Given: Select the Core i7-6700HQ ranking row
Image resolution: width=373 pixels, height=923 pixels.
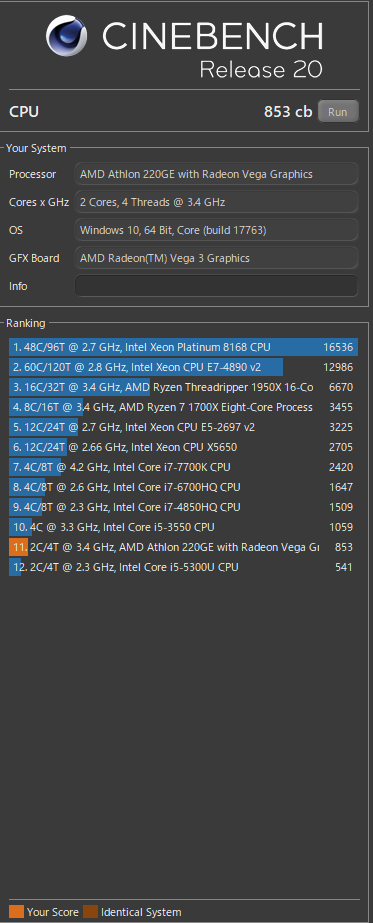Looking at the screenshot, I should click(184, 487).
